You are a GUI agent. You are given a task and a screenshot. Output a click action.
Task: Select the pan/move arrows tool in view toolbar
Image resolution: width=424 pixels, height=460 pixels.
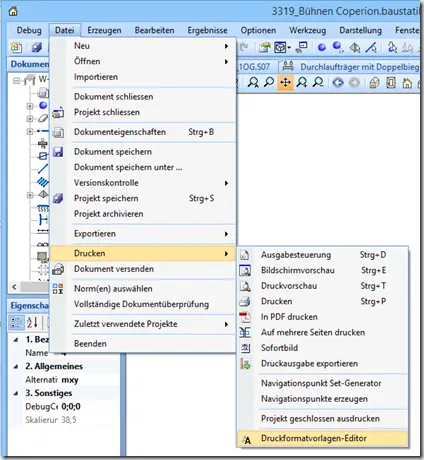coord(285,82)
